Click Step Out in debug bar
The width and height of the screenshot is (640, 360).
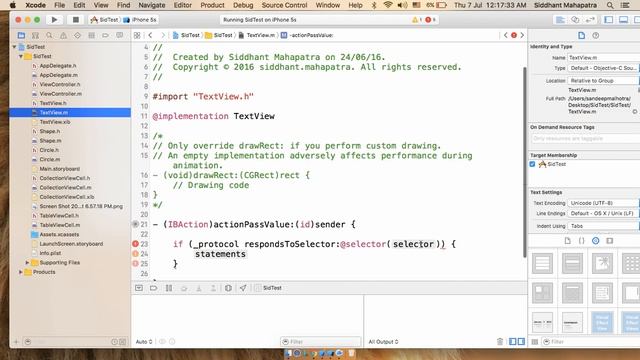(213, 288)
